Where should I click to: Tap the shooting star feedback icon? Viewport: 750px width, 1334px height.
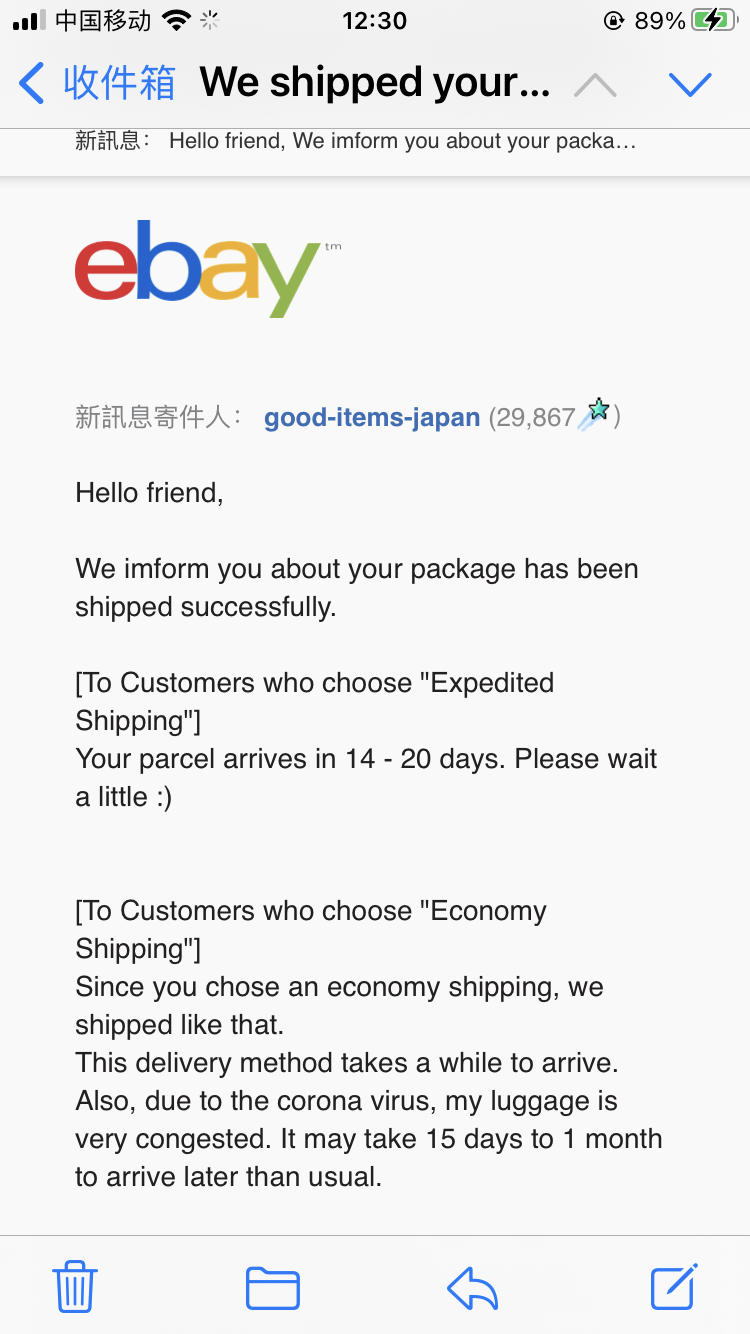point(594,413)
